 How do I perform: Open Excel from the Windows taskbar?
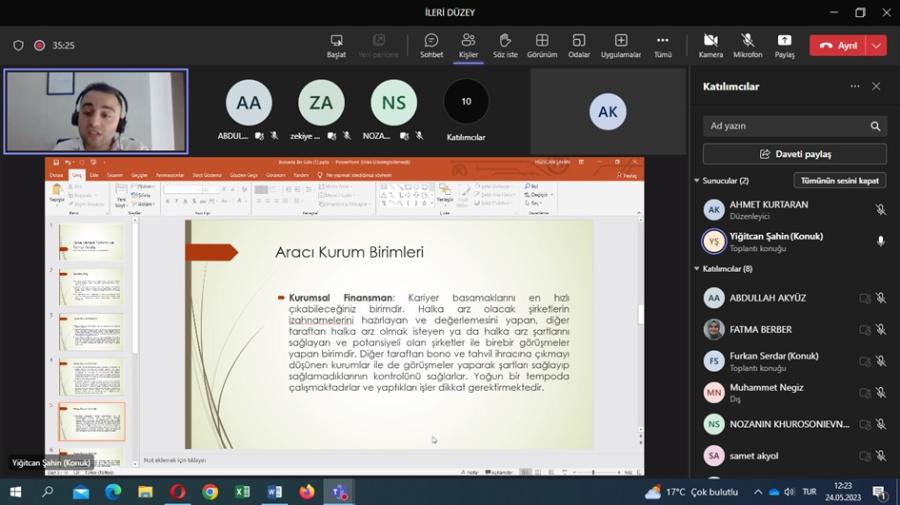coord(242,492)
